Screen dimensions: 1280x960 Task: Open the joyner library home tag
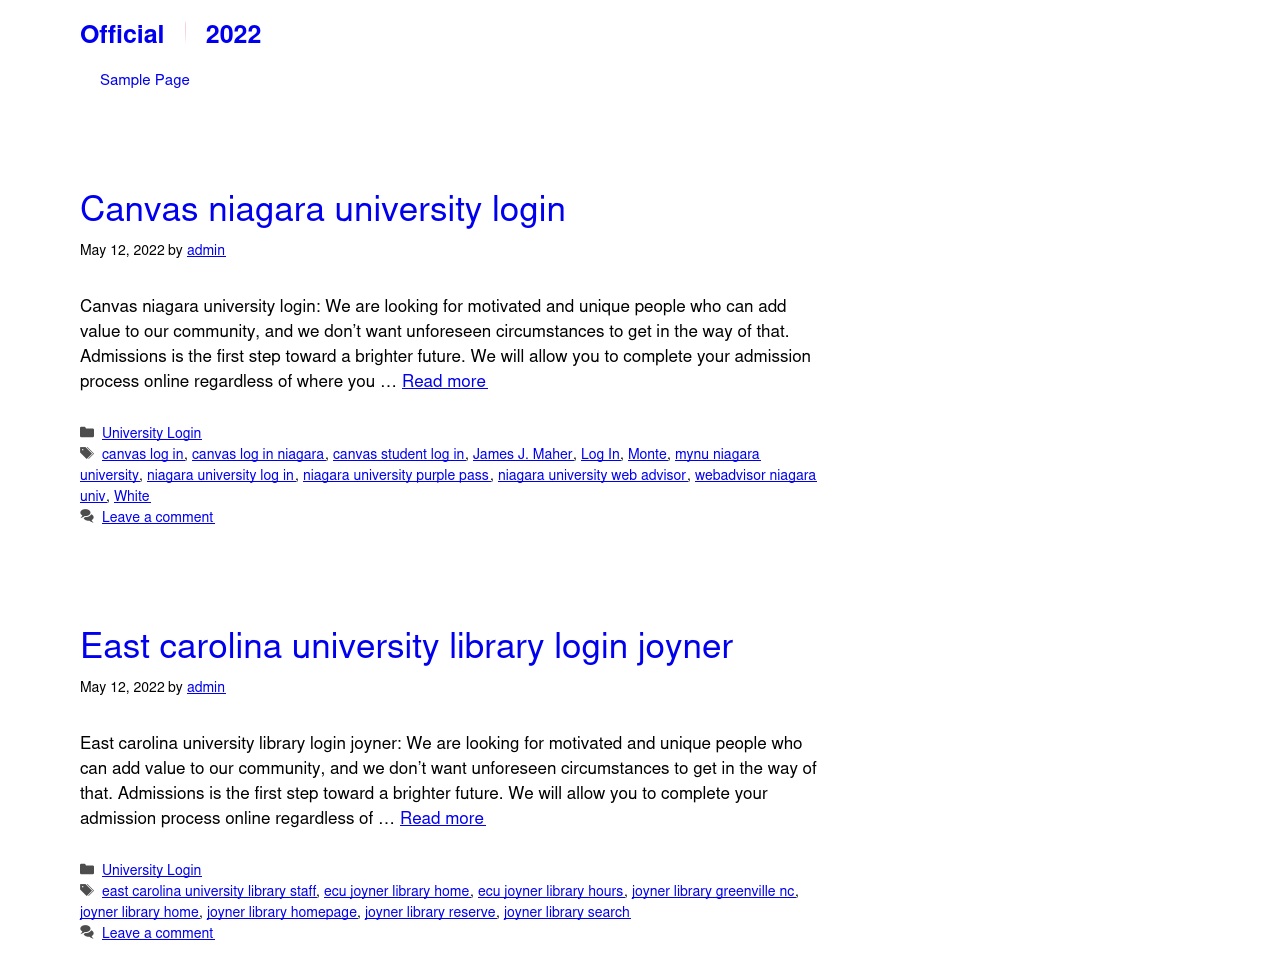(x=139, y=912)
